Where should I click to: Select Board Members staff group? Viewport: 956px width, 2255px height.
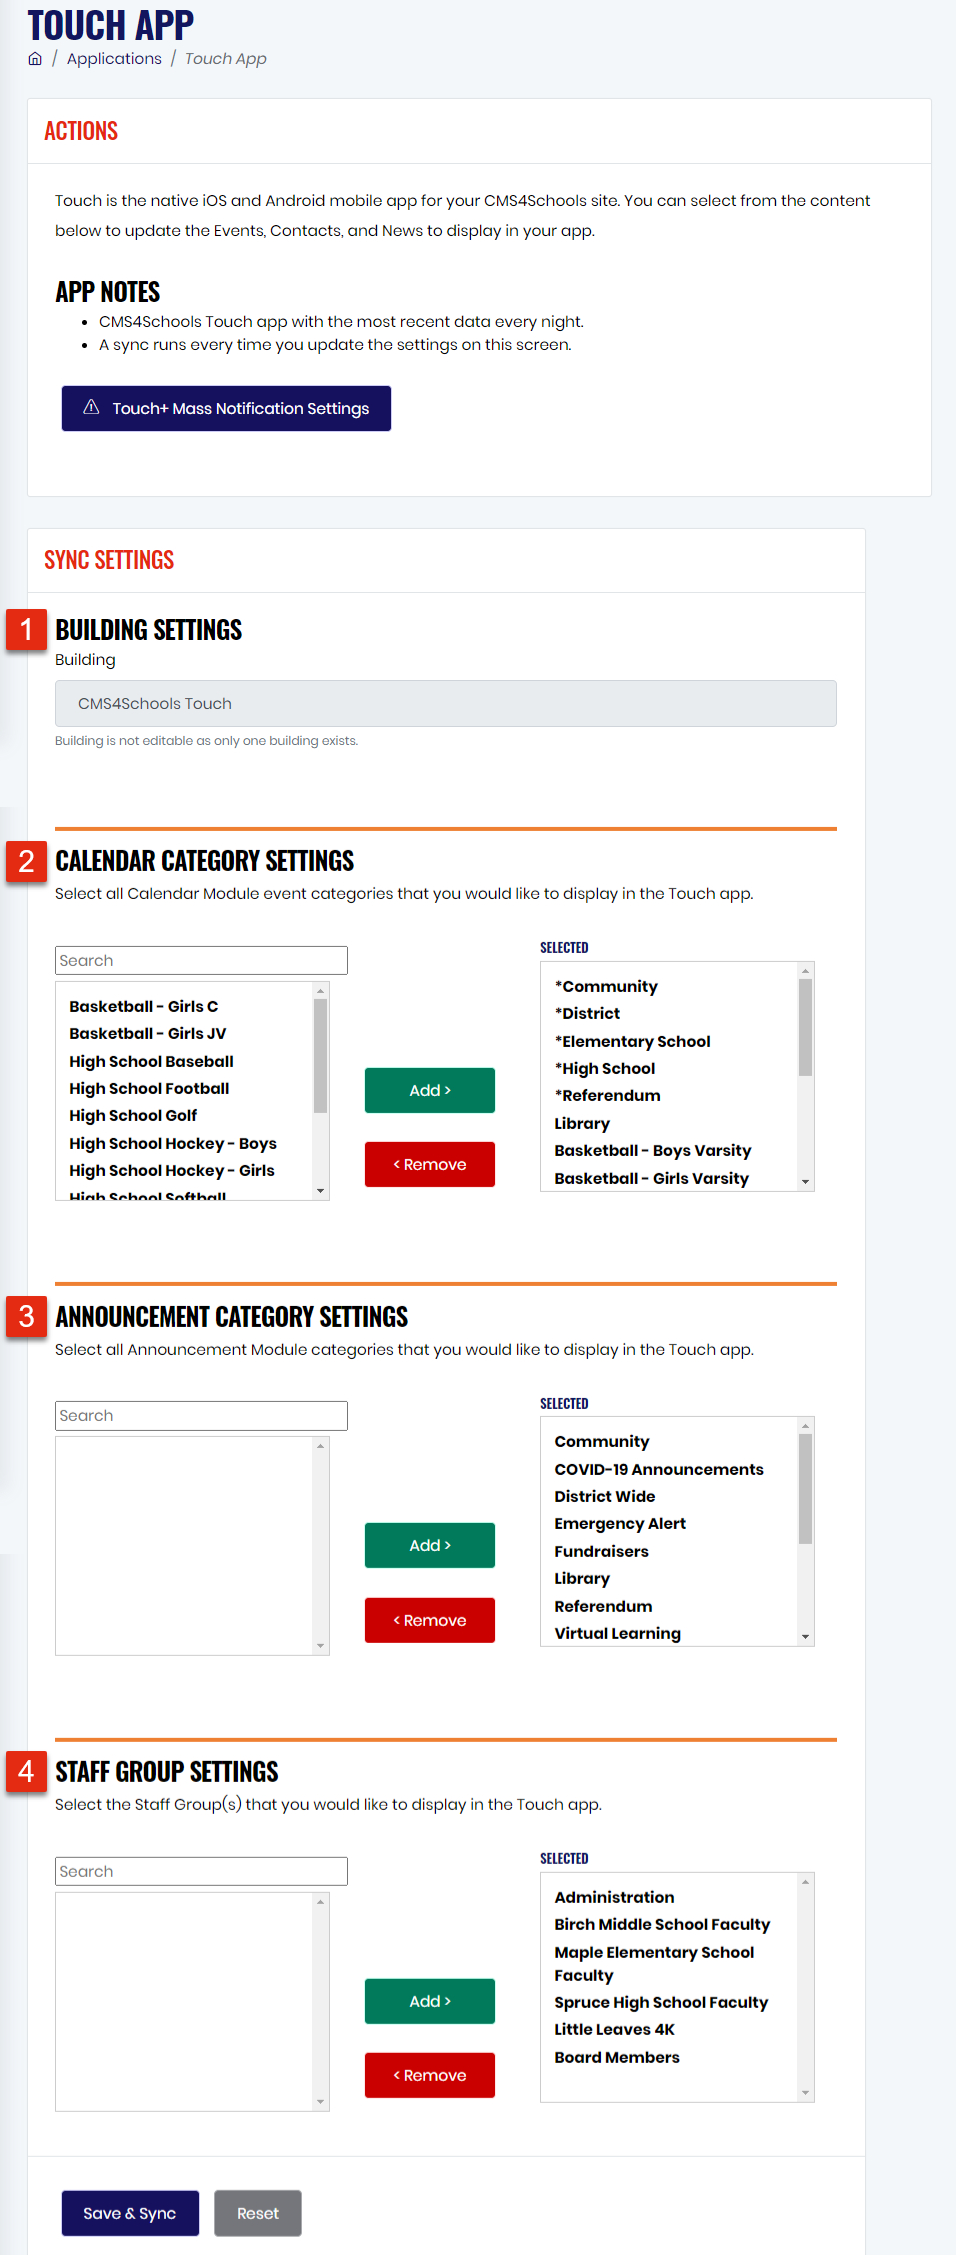[x=617, y=2057]
